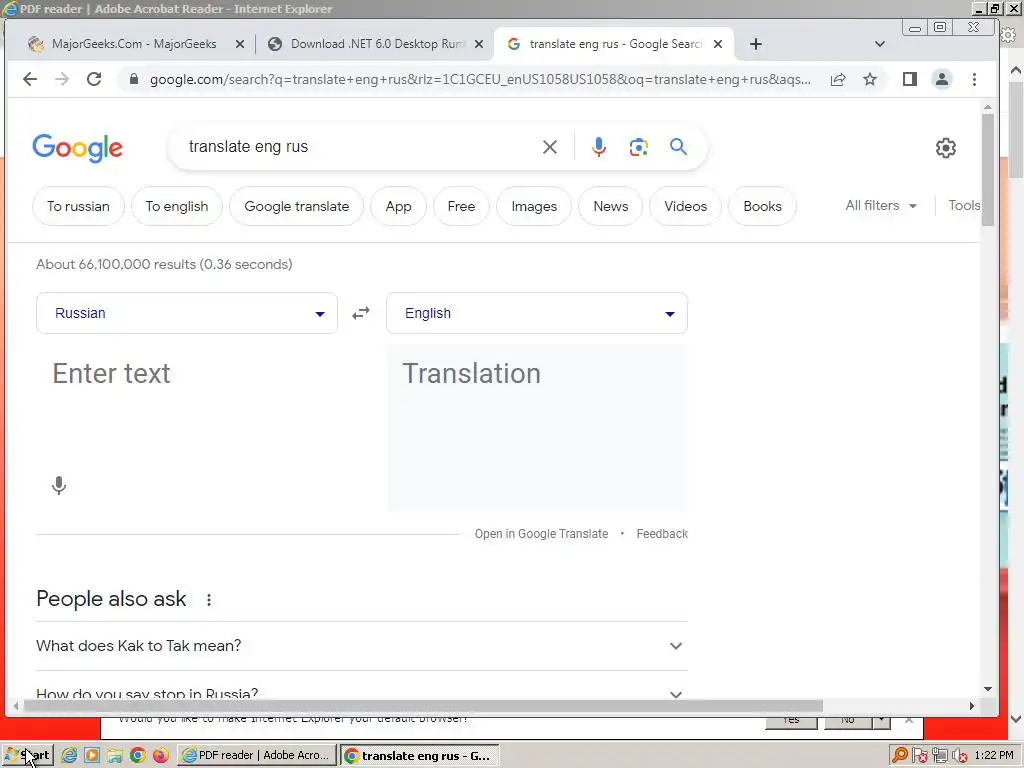Click the system tray volume icon
The height and width of the screenshot is (768, 1024).
pos(959,756)
